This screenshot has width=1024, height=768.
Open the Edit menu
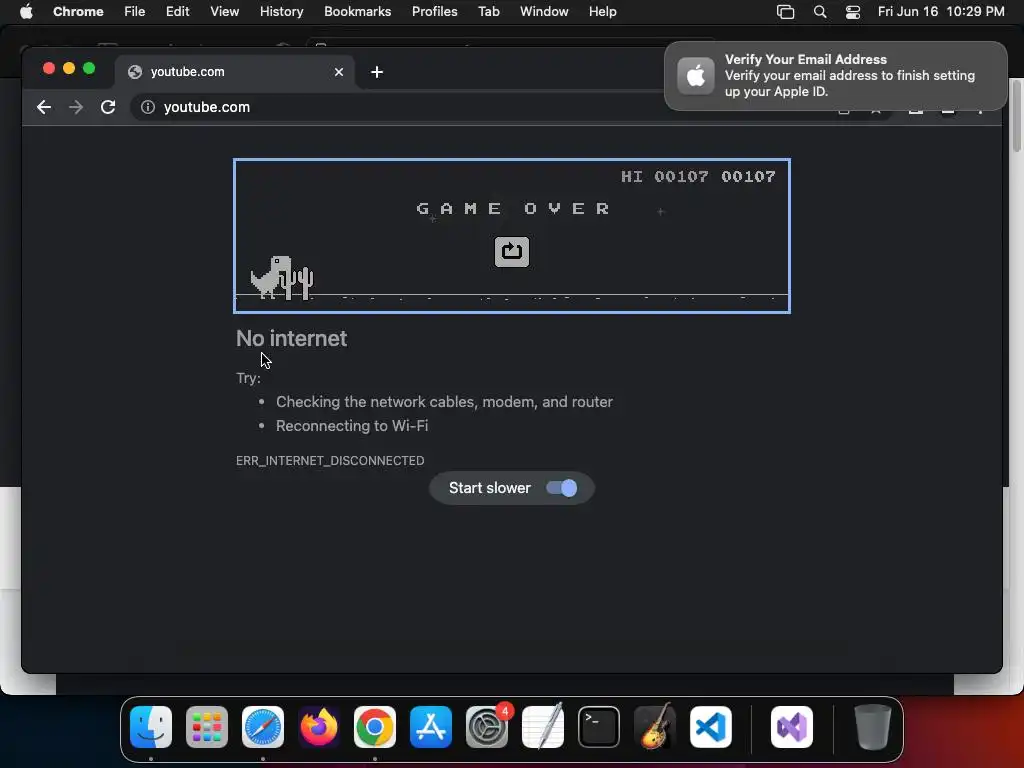[x=177, y=11]
